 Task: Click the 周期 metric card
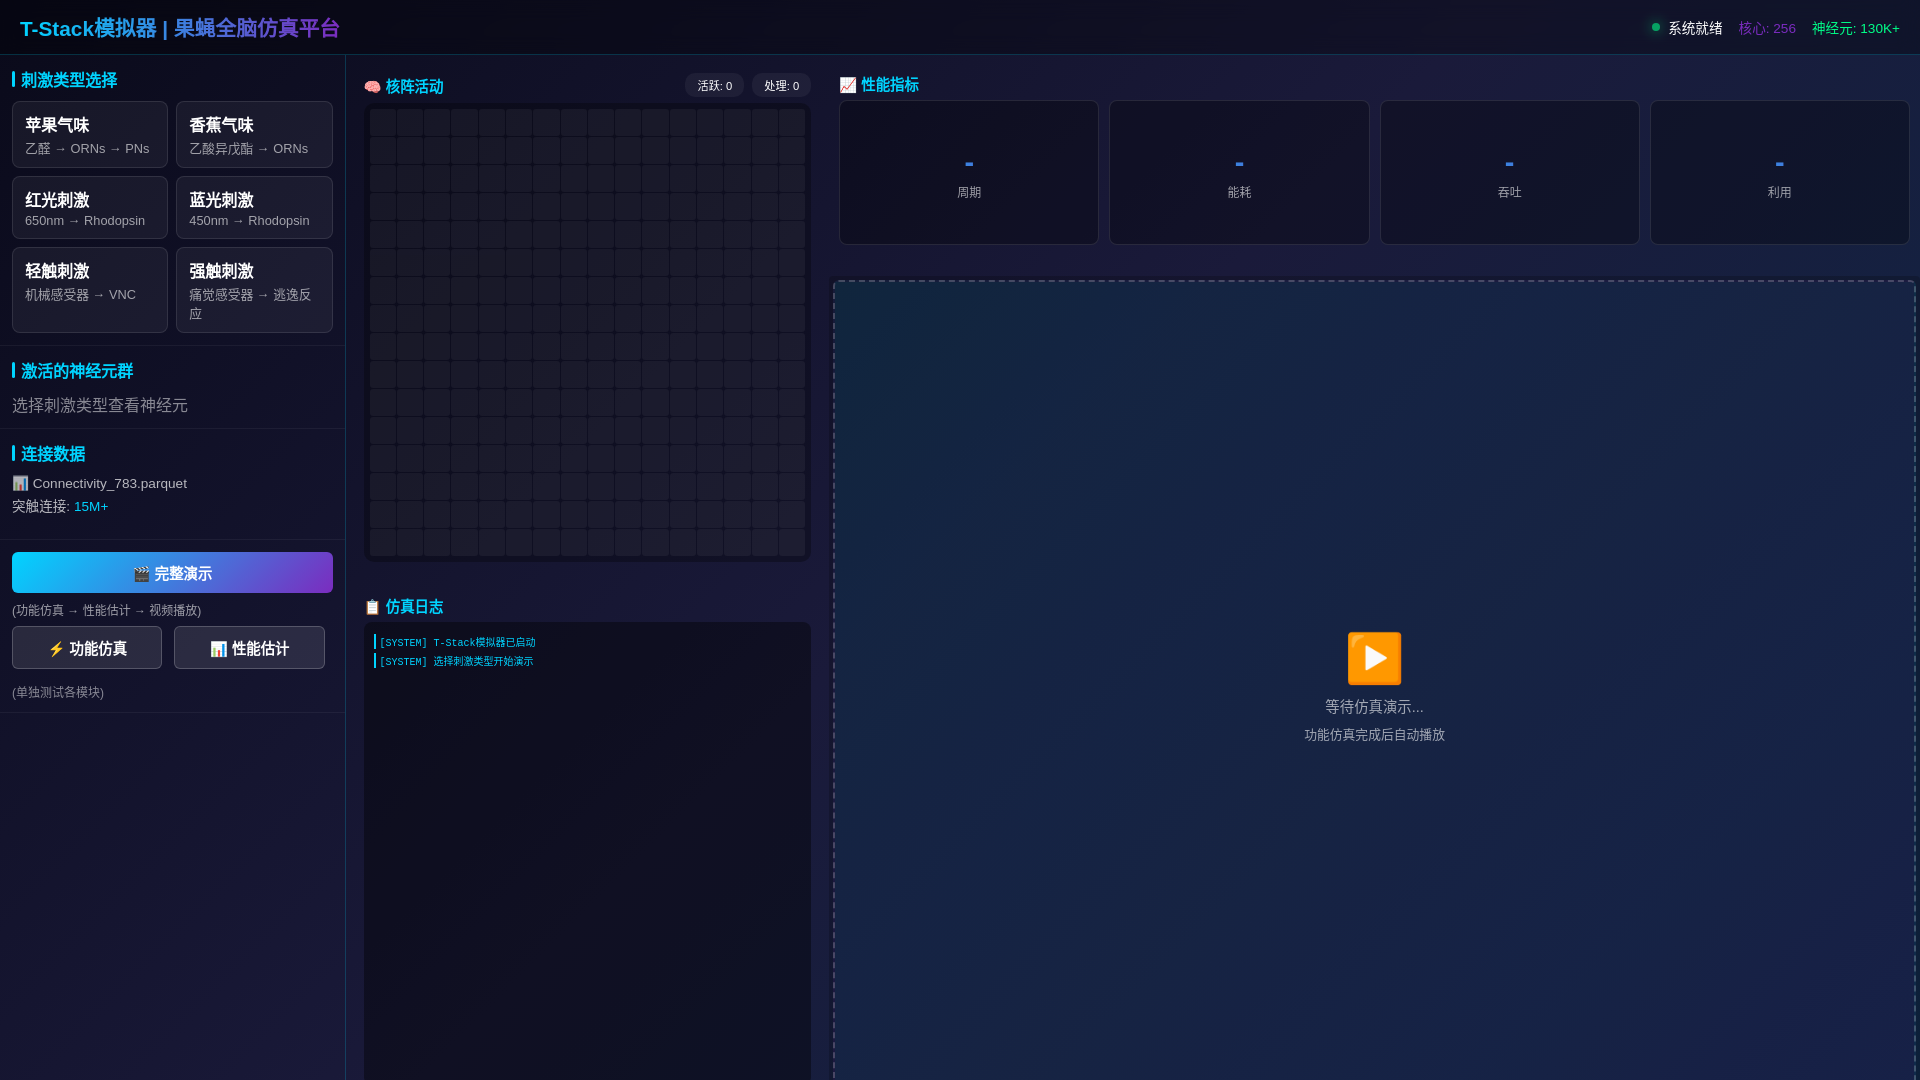968,172
